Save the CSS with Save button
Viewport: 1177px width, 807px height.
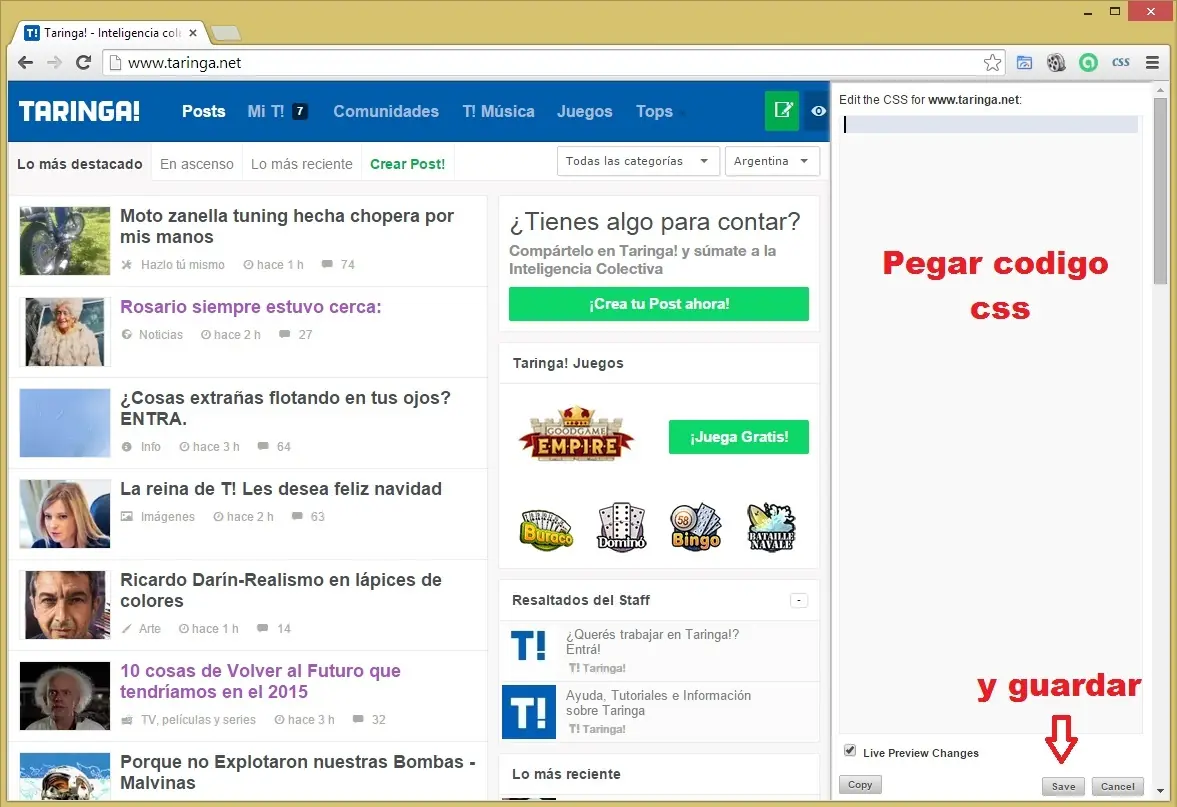[x=1063, y=786]
